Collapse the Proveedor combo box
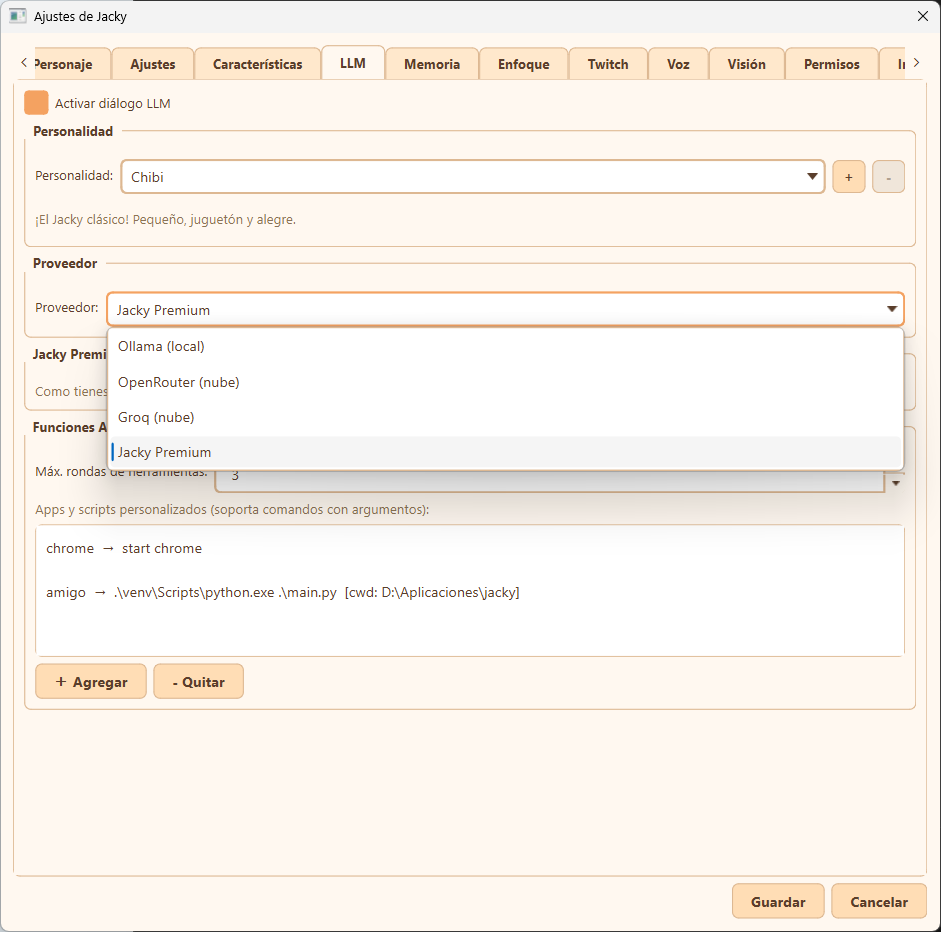This screenshot has width=941, height=932. click(505, 310)
